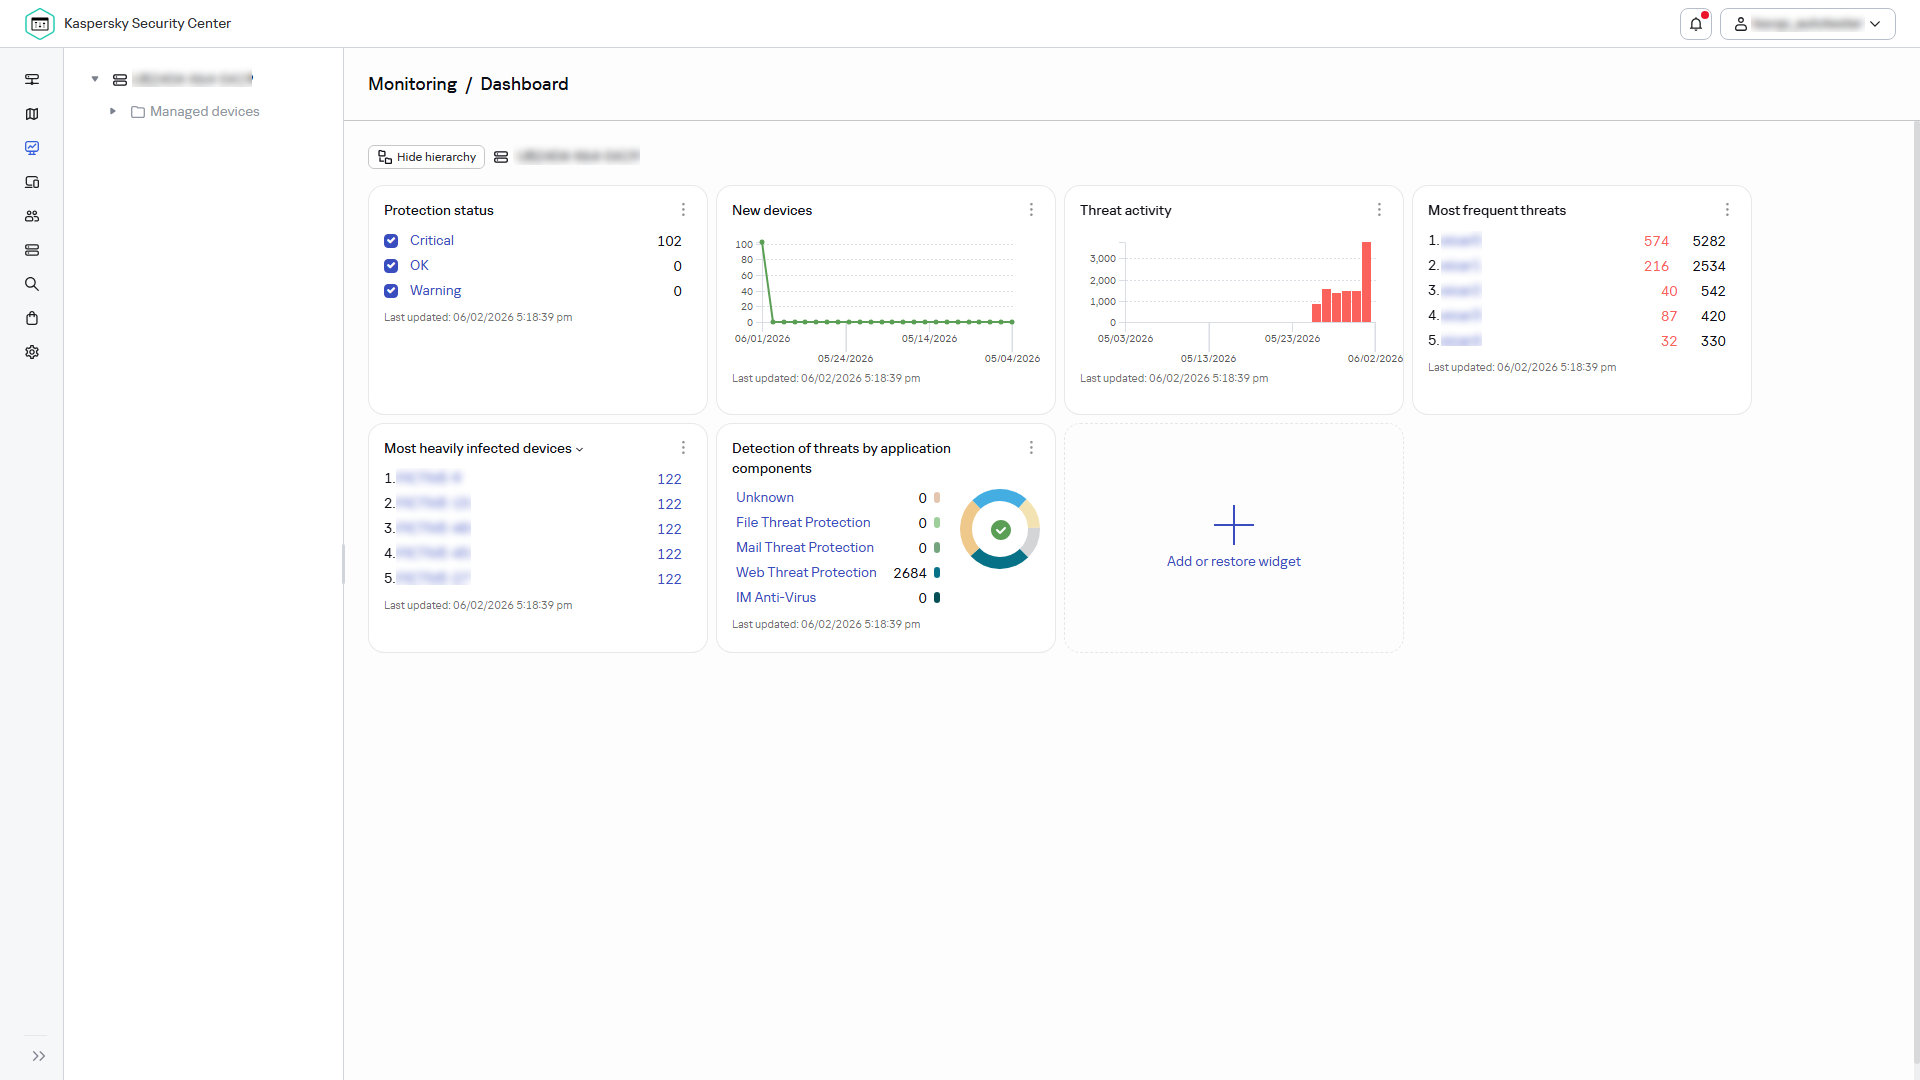The width and height of the screenshot is (1920, 1080).
Task: Open New devices widget menu
Action: point(1032,210)
